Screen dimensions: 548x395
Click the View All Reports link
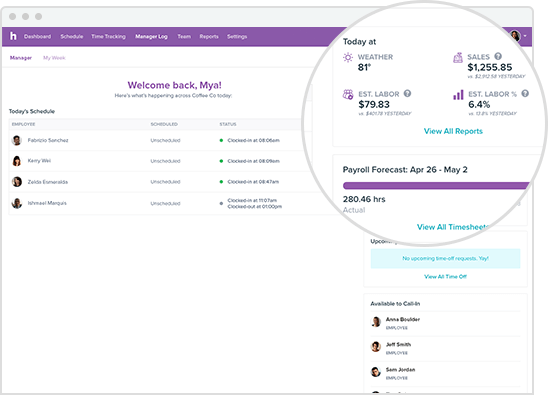click(x=453, y=131)
